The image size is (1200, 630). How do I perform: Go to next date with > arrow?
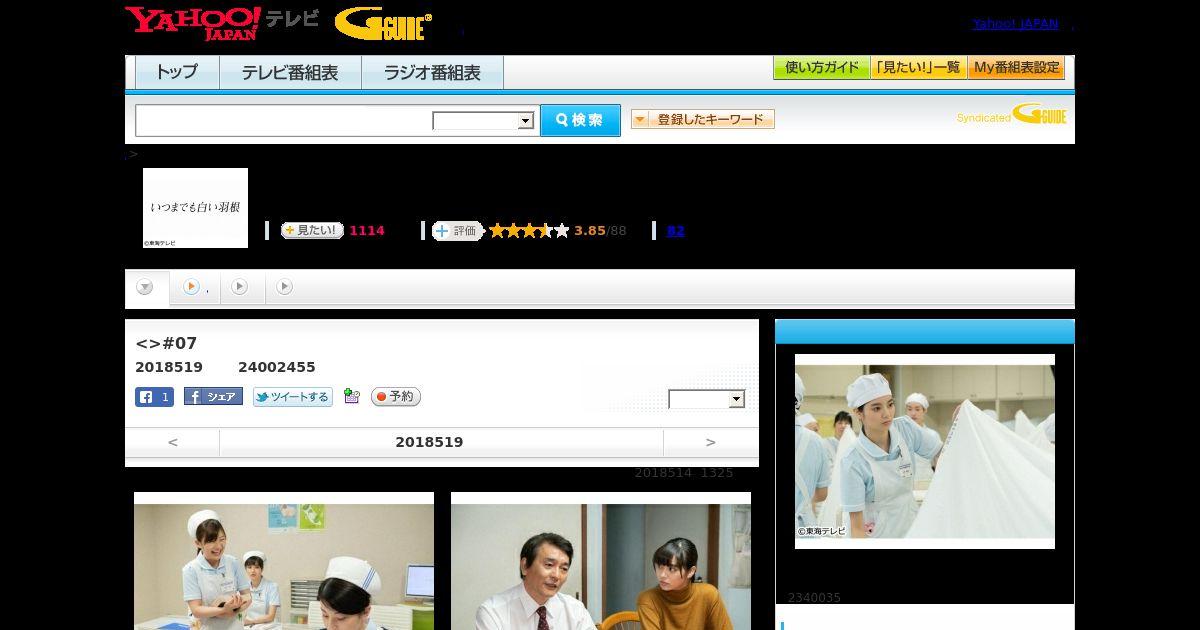(711, 442)
